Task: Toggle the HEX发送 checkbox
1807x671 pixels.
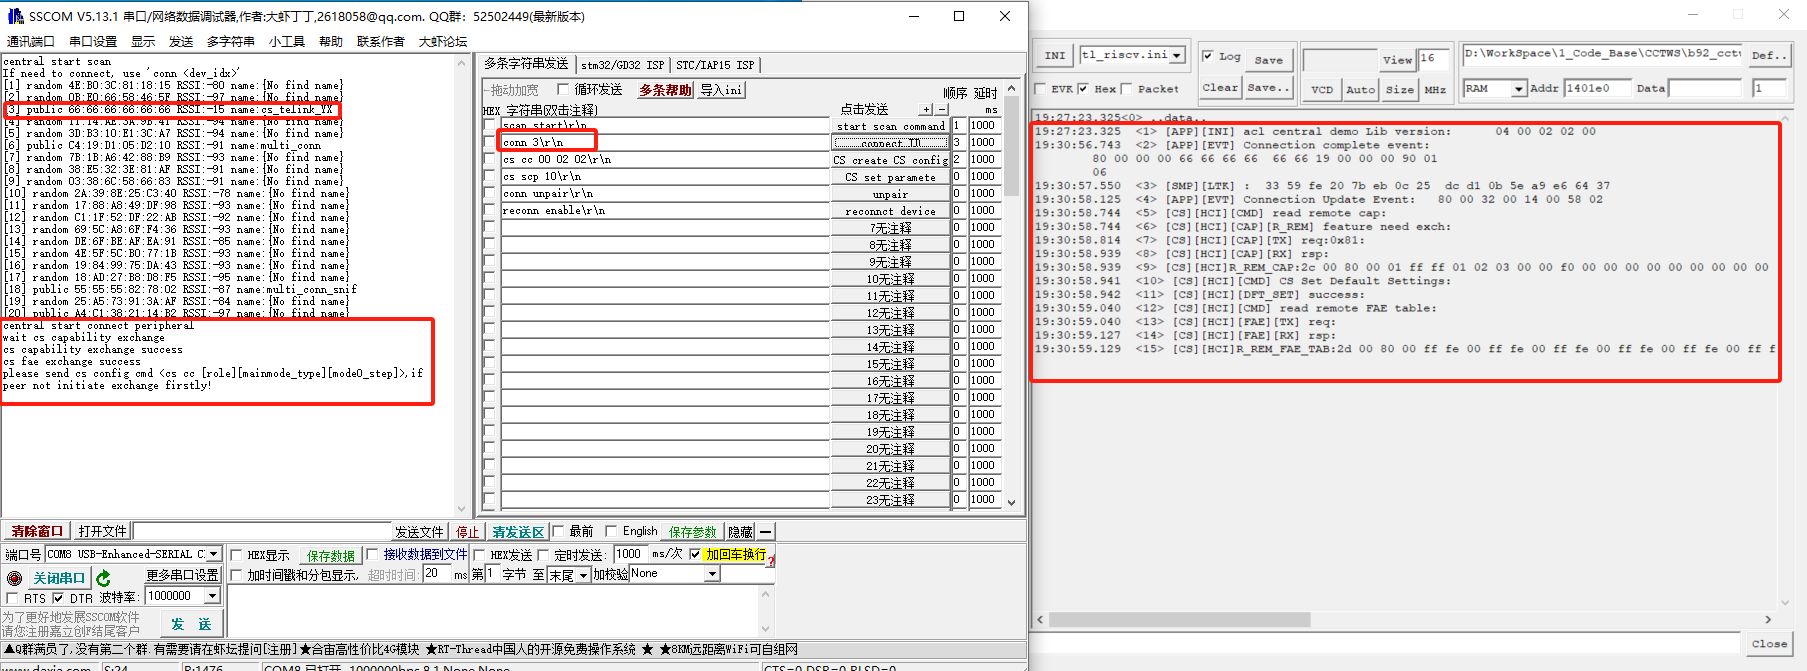Action: point(479,555)
